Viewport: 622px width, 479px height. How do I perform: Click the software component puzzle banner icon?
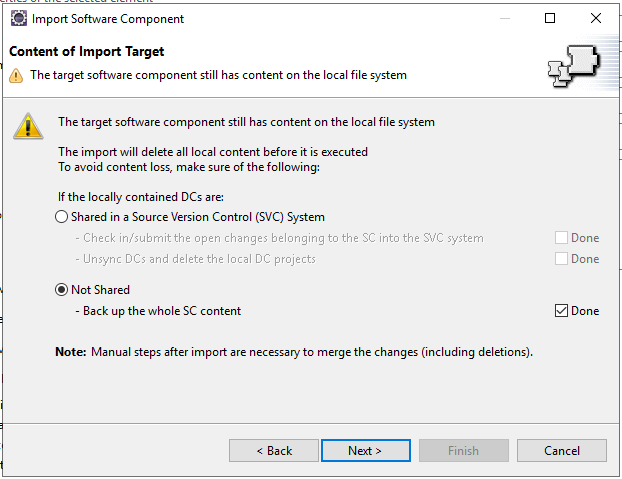coord(574,66)
